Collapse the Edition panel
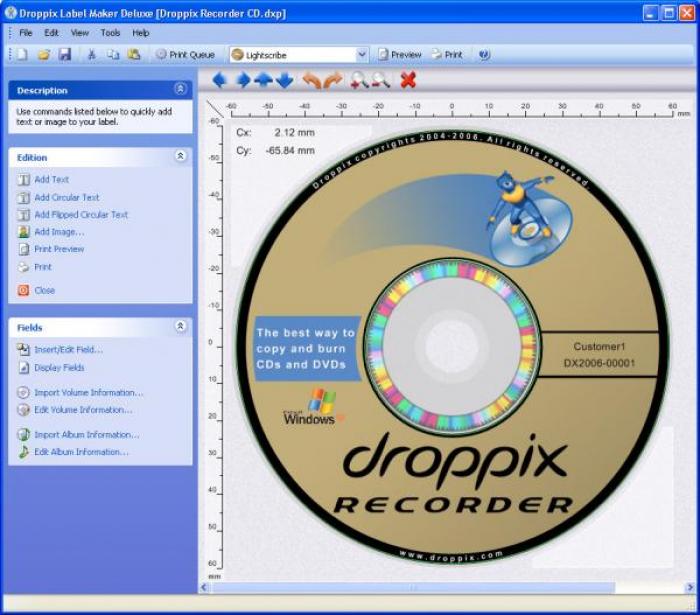The width and height of the screenshot is (700, 615). point(180,156)
